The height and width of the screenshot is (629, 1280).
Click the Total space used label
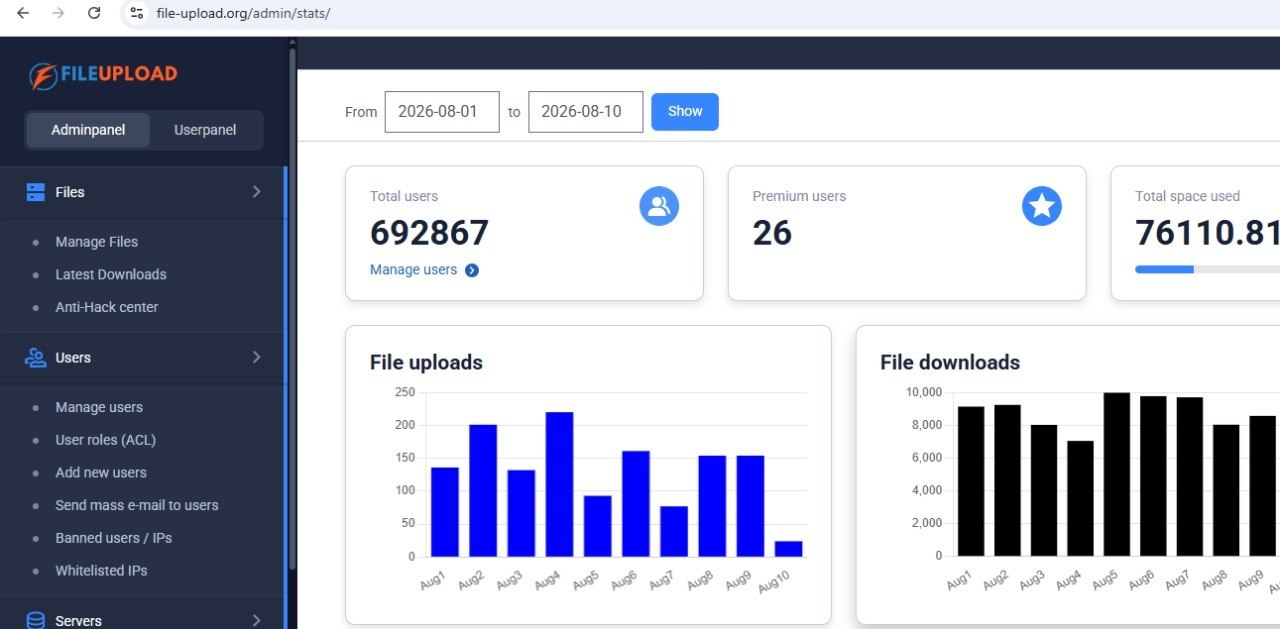pos(1187,196)
